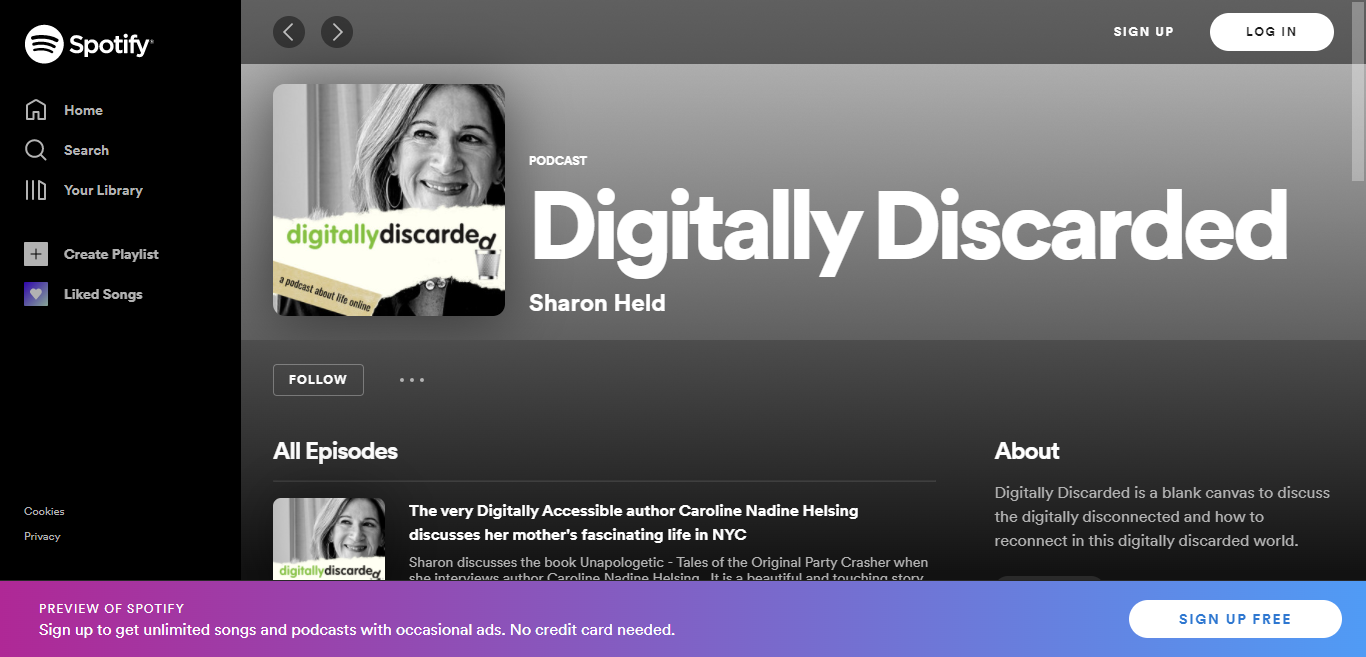Viewport: 1366px width, 657px height.
Task: Click the 'PODCAST' label above the title
Action: point(558,161)
